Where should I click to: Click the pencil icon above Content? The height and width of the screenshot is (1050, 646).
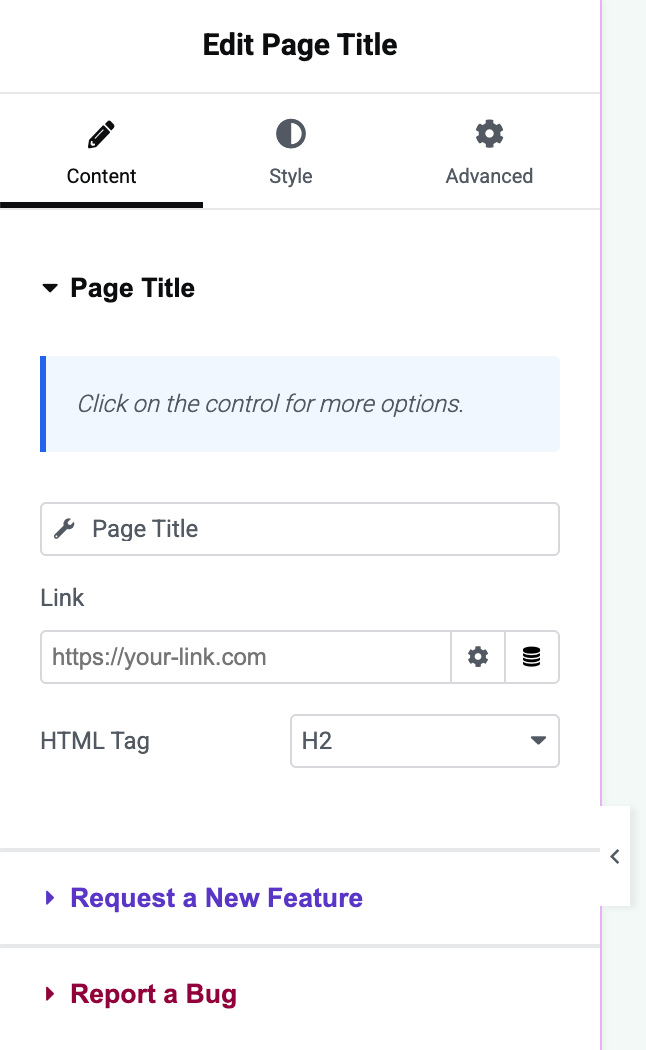(101, 134)
